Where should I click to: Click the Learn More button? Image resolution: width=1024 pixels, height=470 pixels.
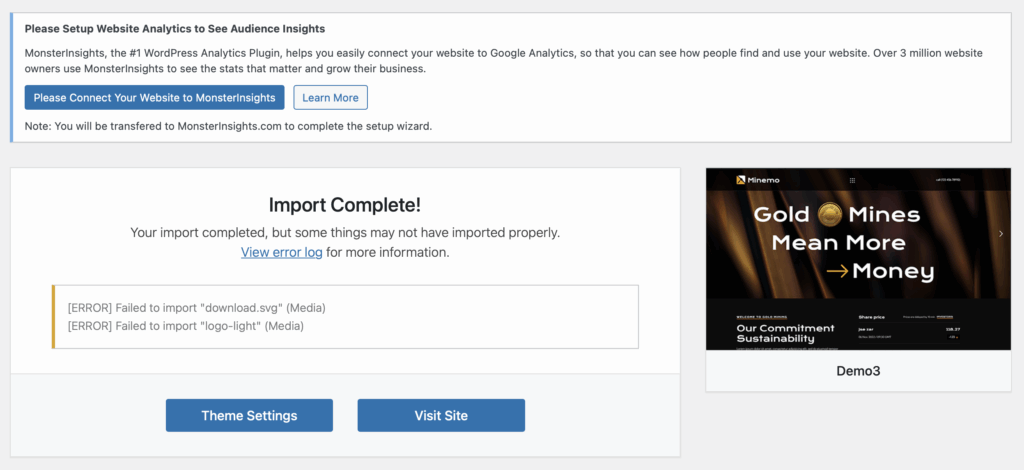click(330, 97)
